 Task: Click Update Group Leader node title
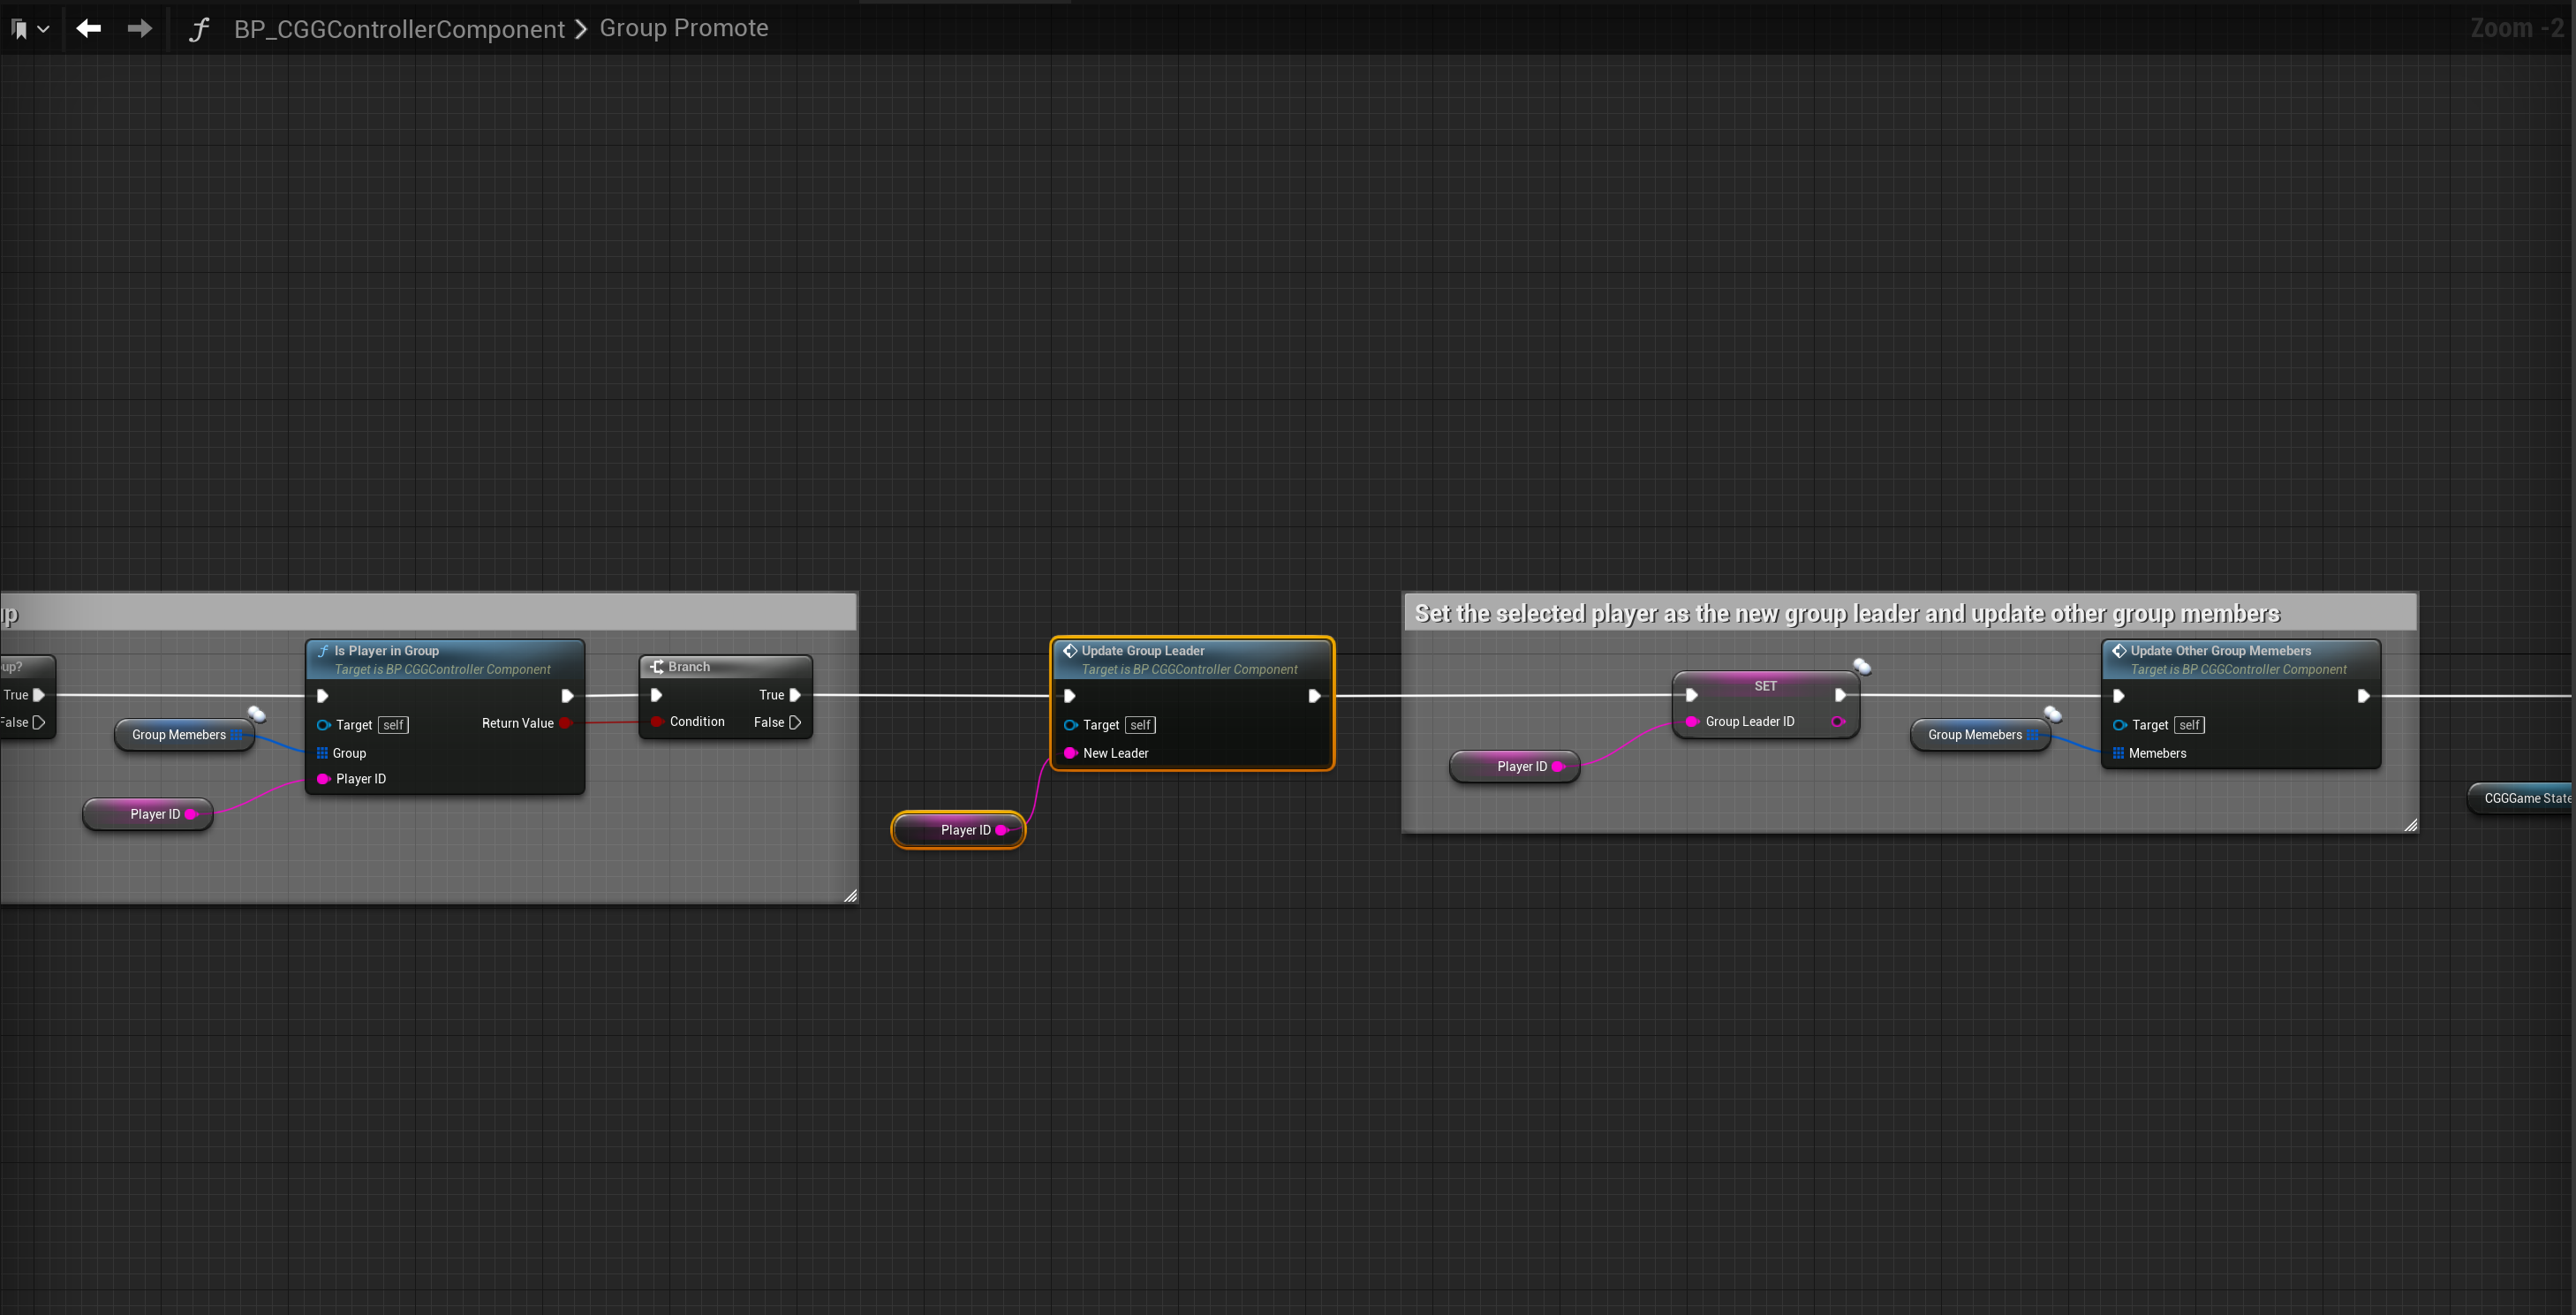point(1142,650)
